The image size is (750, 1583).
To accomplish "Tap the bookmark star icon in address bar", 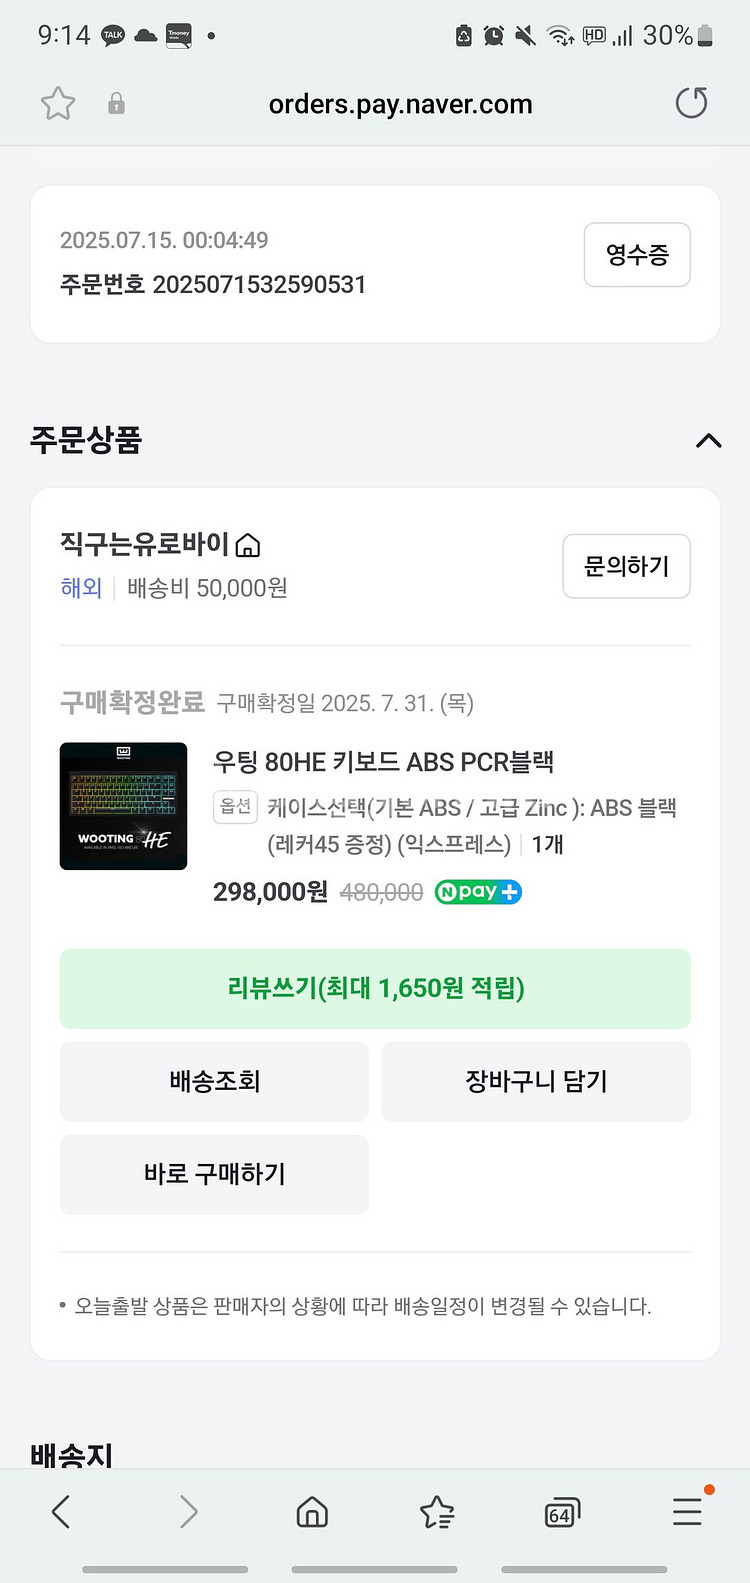I will (58, 103).
